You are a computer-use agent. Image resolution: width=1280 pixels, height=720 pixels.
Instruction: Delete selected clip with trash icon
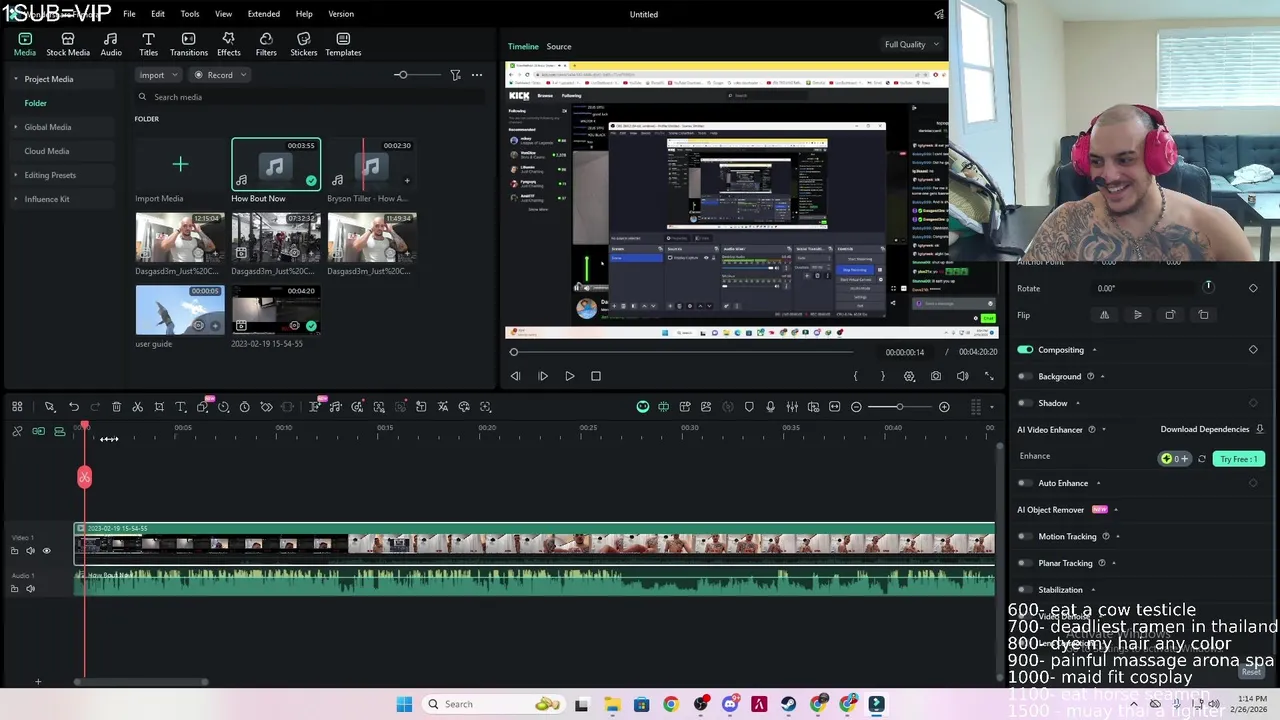tap(116, 407)
